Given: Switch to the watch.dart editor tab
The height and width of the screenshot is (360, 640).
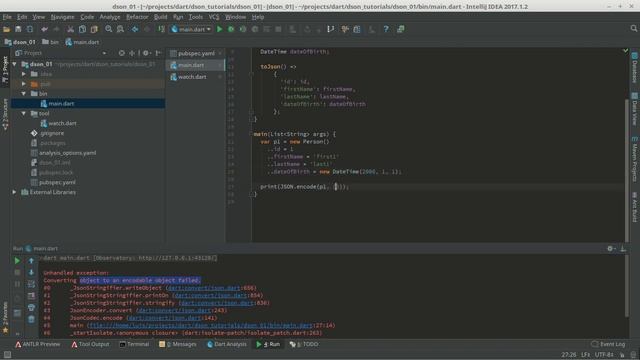Looking at the screenshot, I should point(196,77).
